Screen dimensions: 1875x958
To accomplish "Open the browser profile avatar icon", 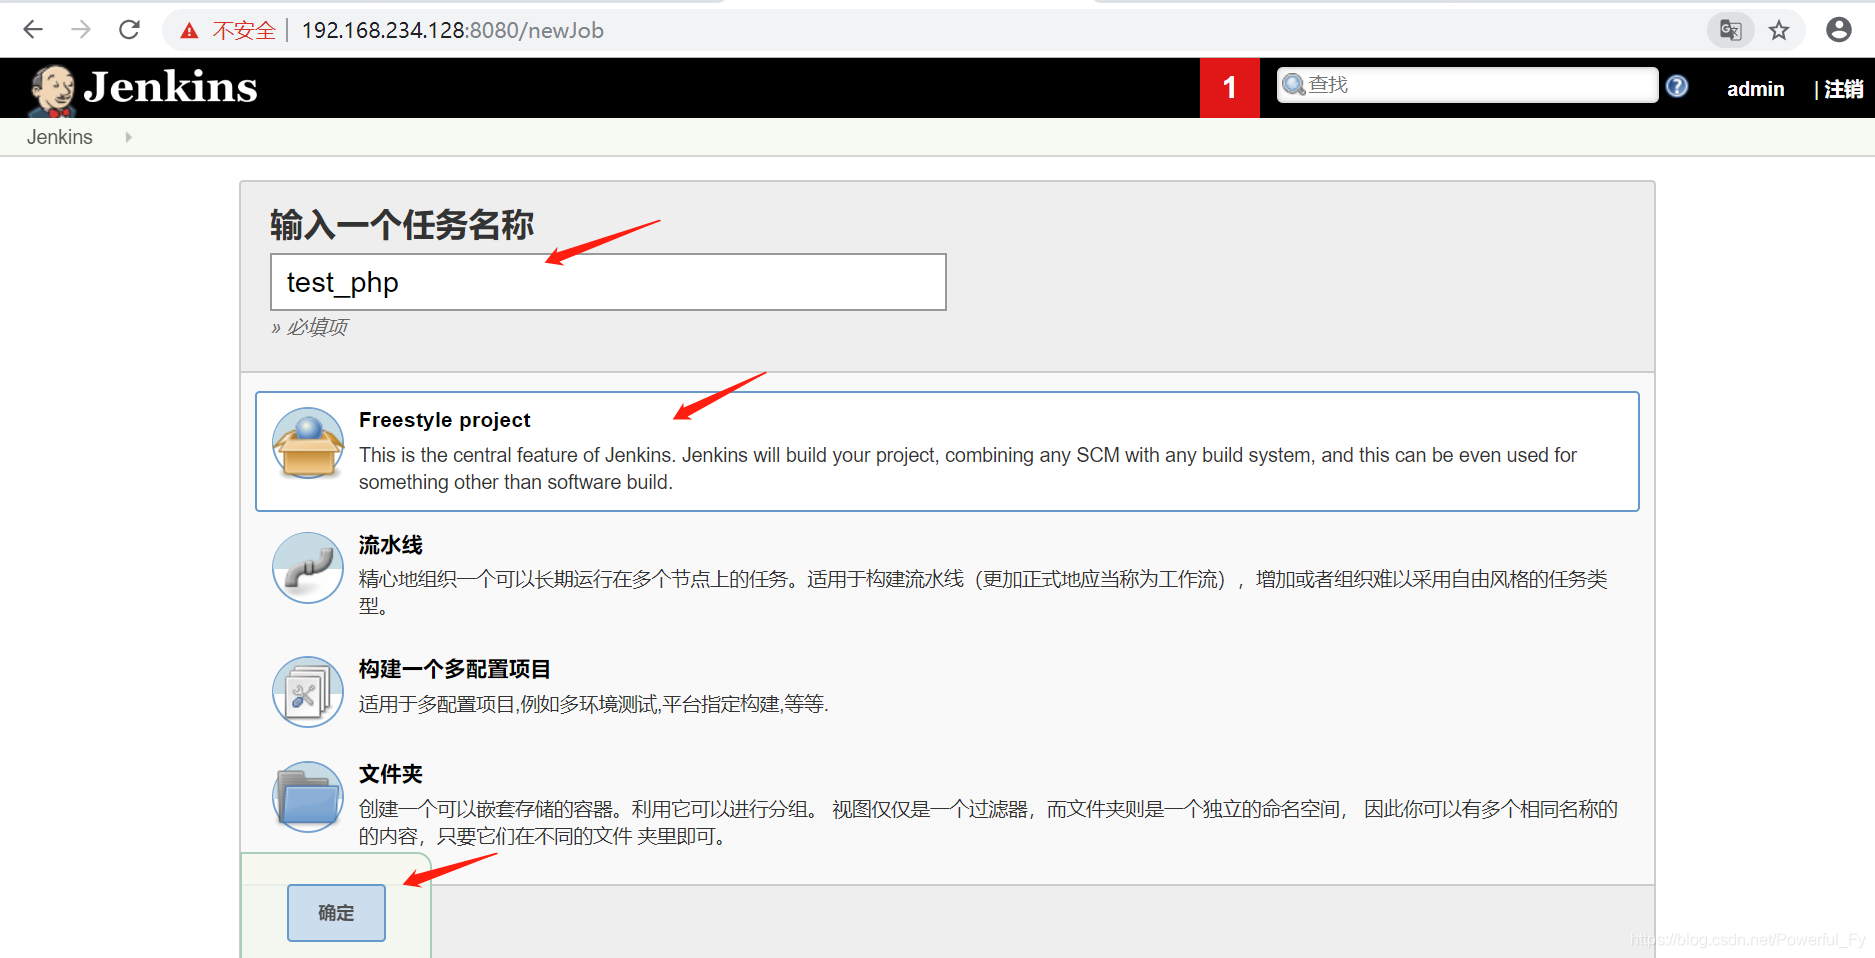I will click(x=1839, y=30).
